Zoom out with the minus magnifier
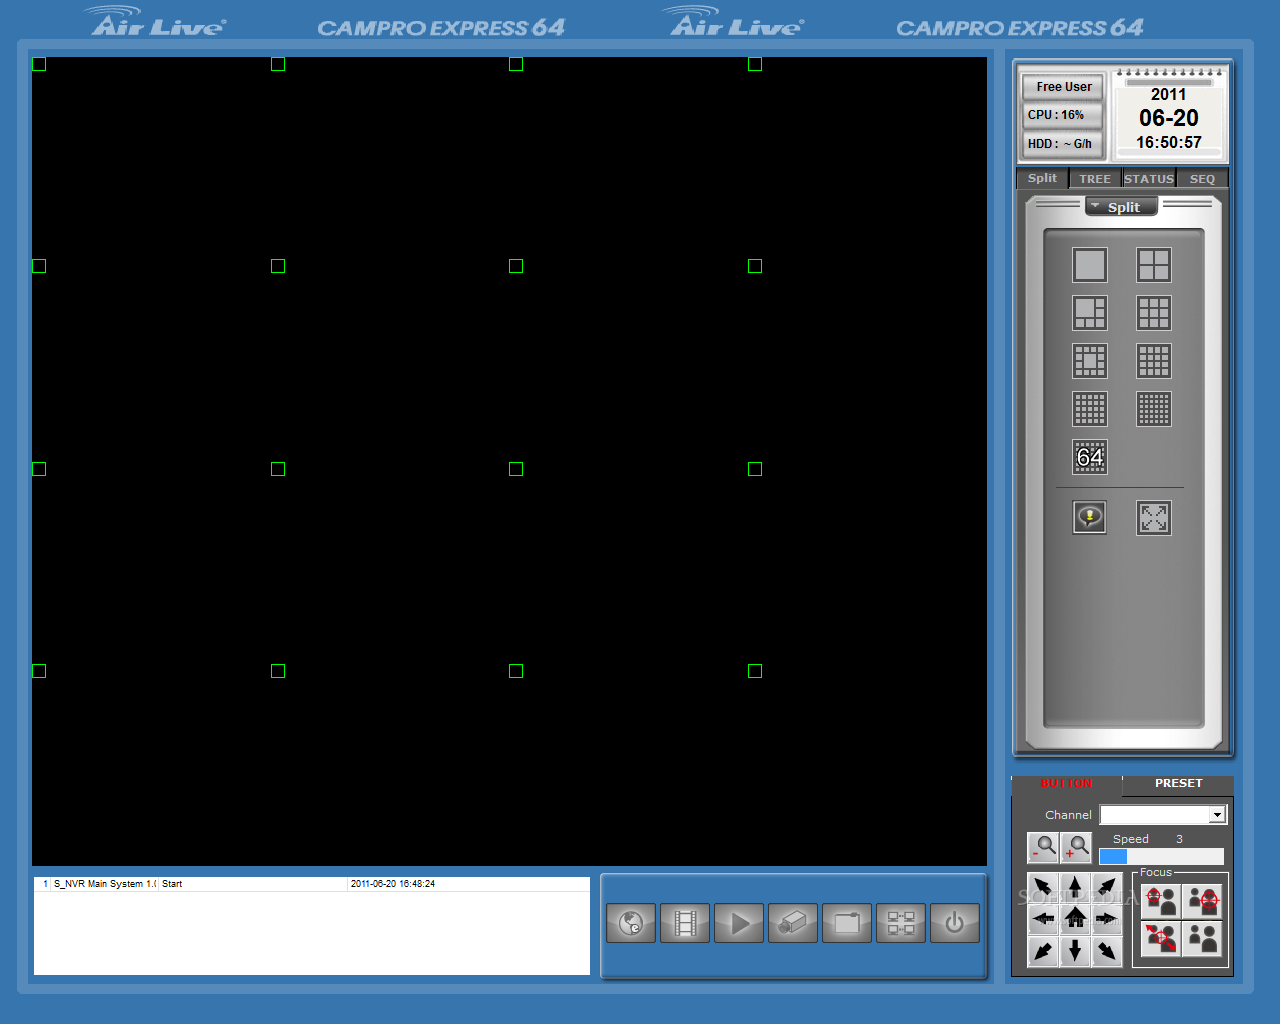Image resolution: width=1280 pixels, height=1024 pixels. pyautogui.click(x=1043, y=848)
